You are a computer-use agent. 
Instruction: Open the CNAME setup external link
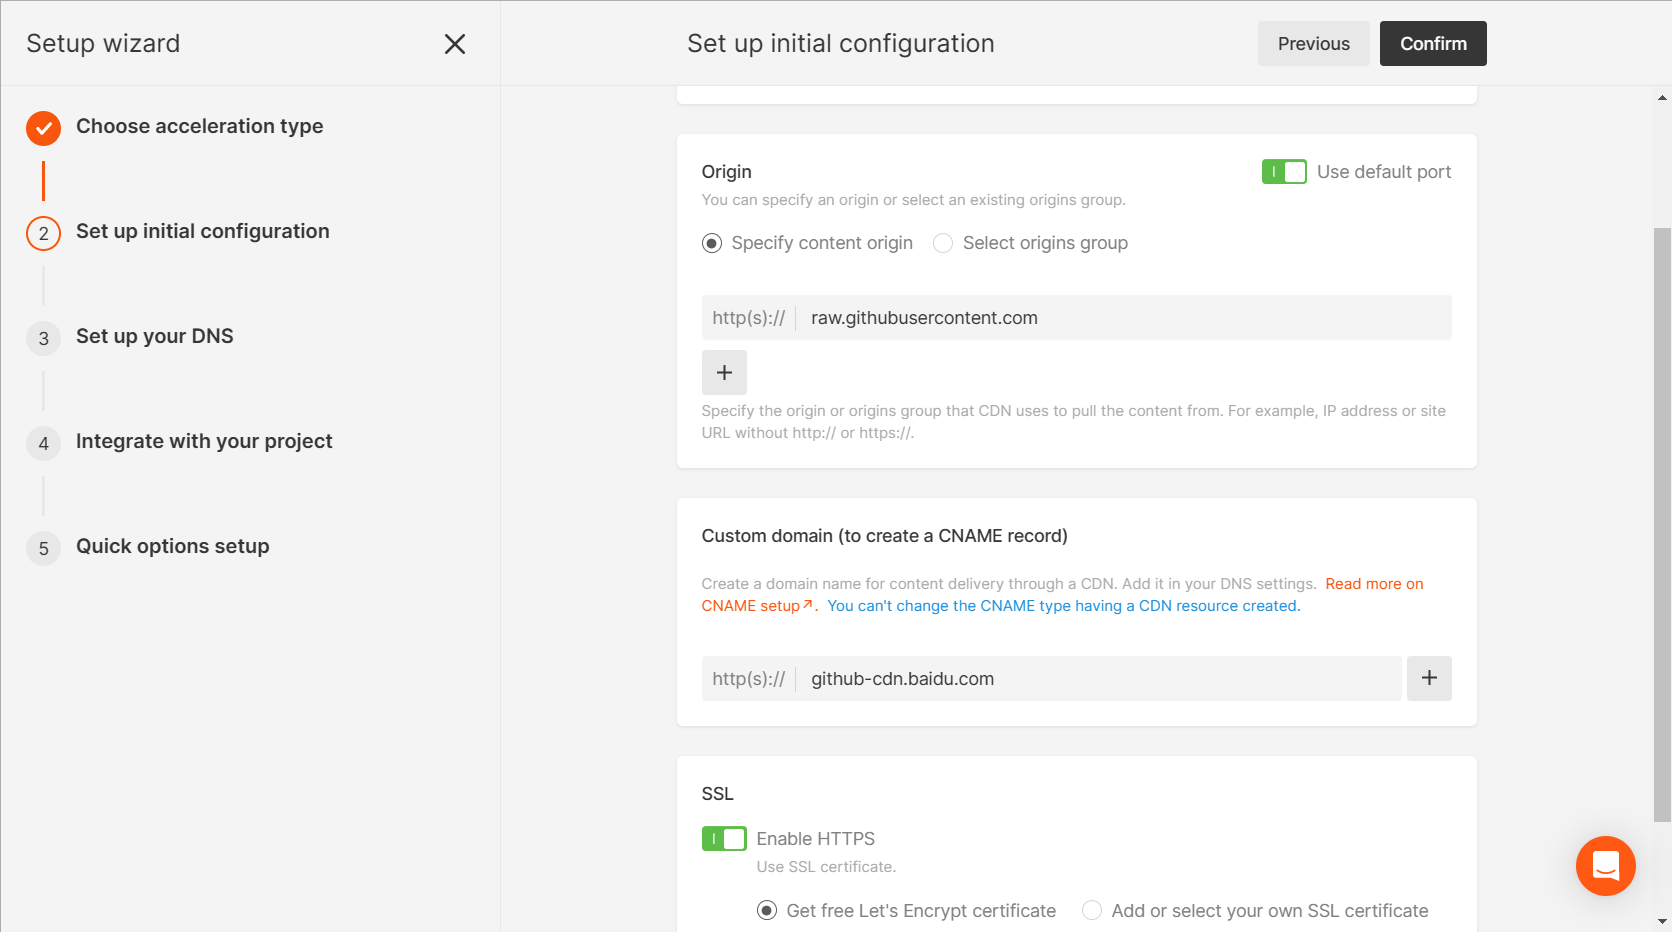click(x=757, y=606)
